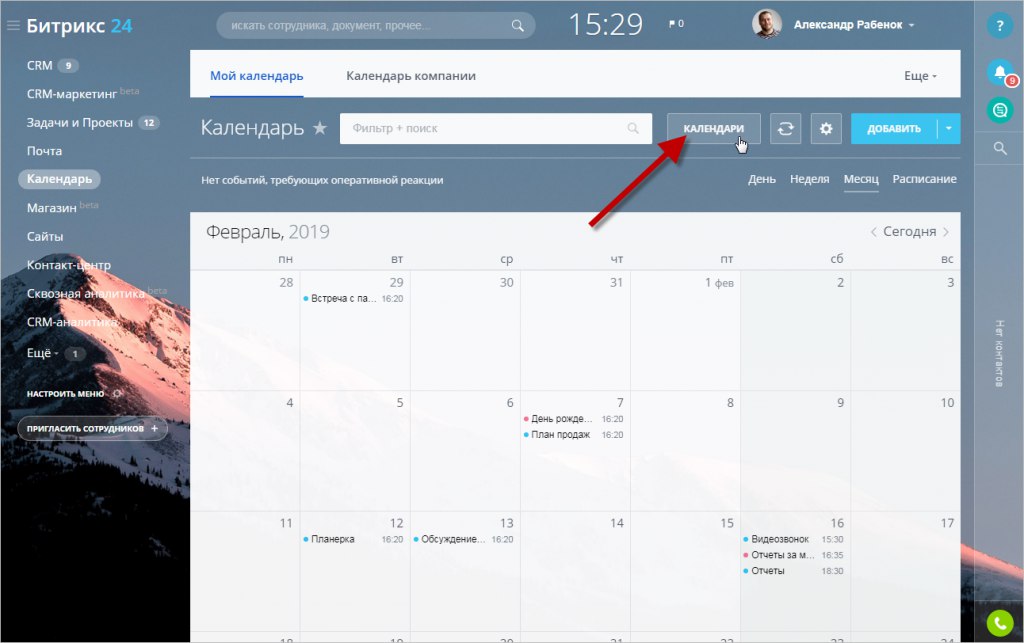Click the Сегодня link

[x=909, y=232]
